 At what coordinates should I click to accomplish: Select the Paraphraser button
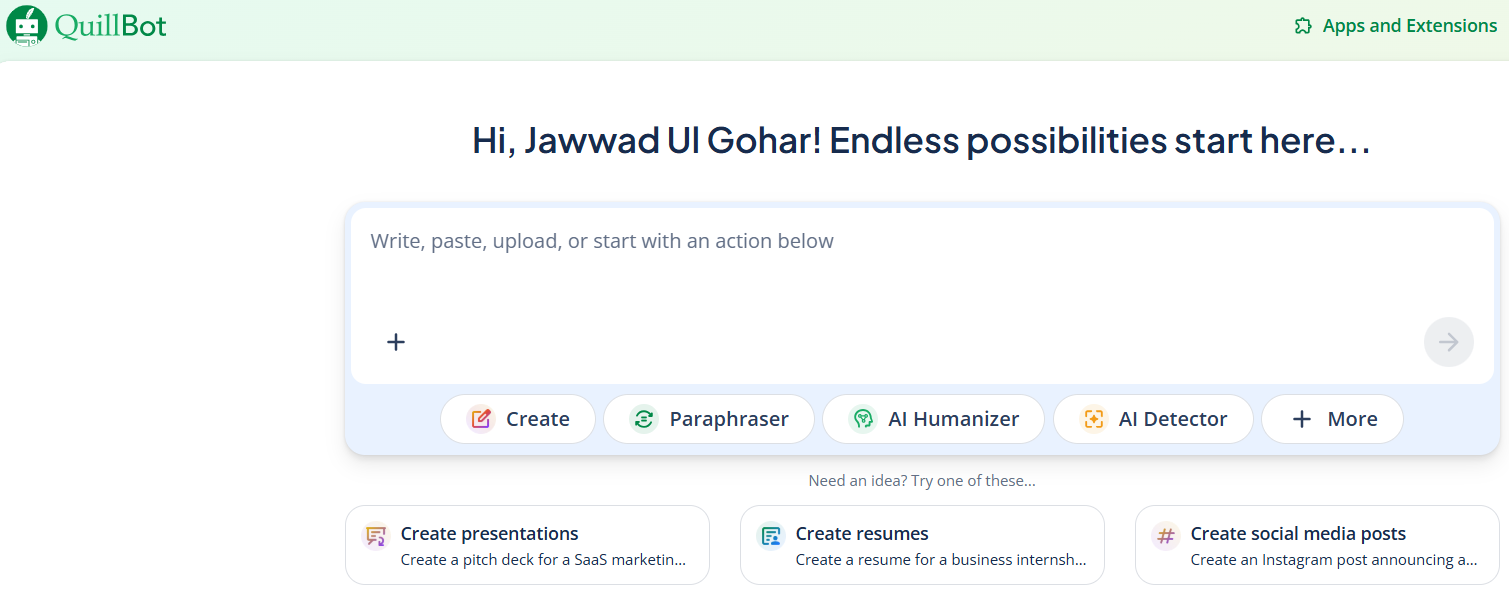709,419
